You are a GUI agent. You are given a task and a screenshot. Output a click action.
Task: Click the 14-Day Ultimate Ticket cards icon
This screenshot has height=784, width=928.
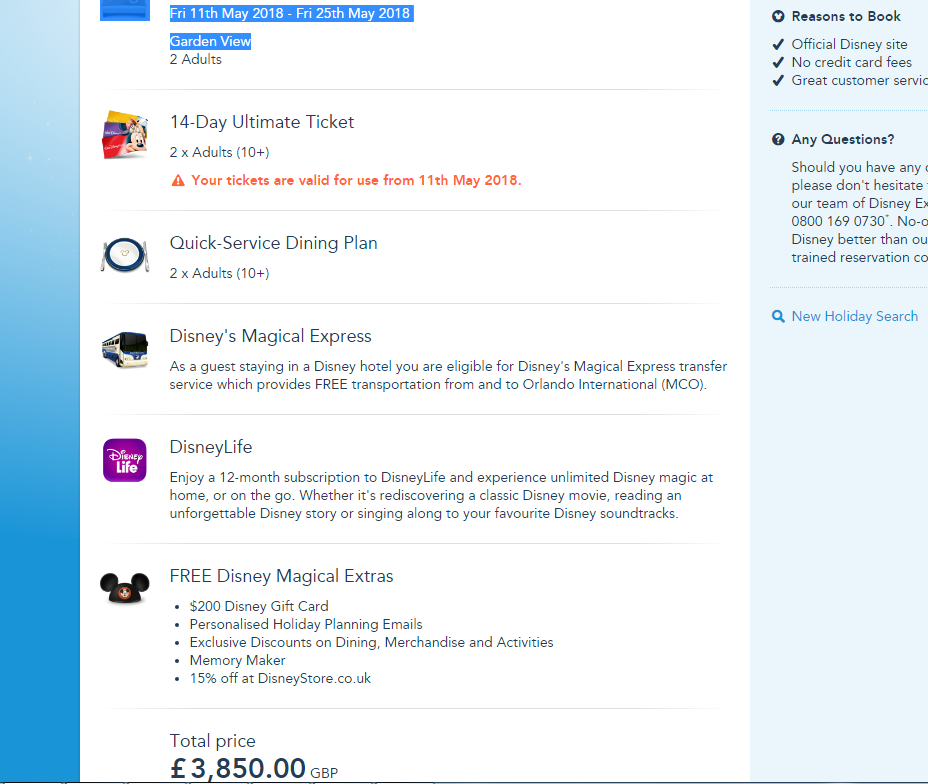(x=125, y=135)
